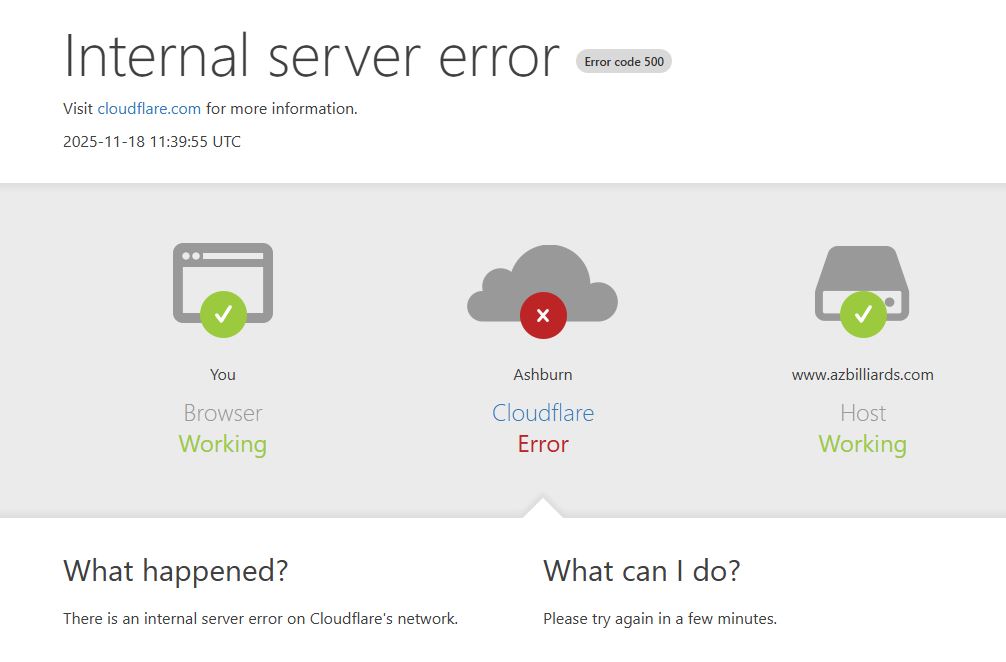Toggle the browser Working status

[222, 444]
